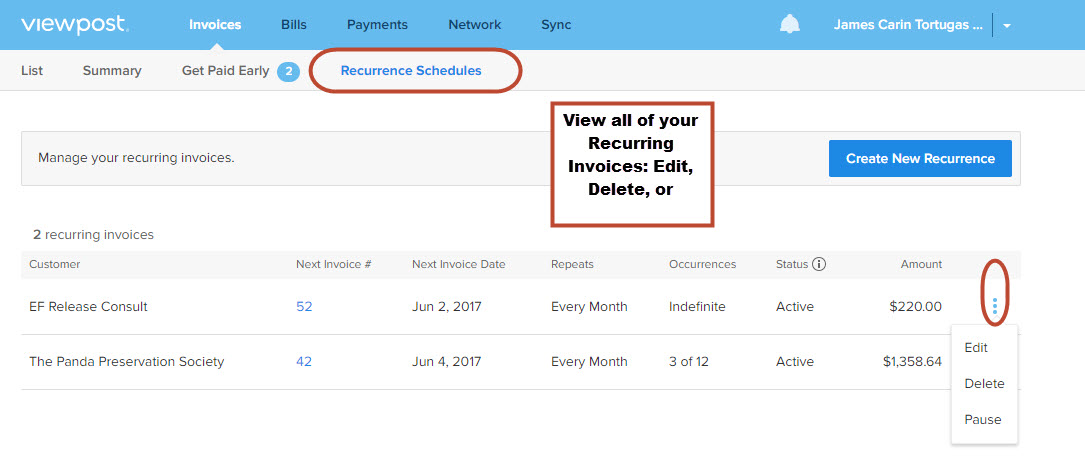Screen dimensions: 1085x473
Task: Select The Panda Preservation Society customer
Action: [x=127, y=362]
